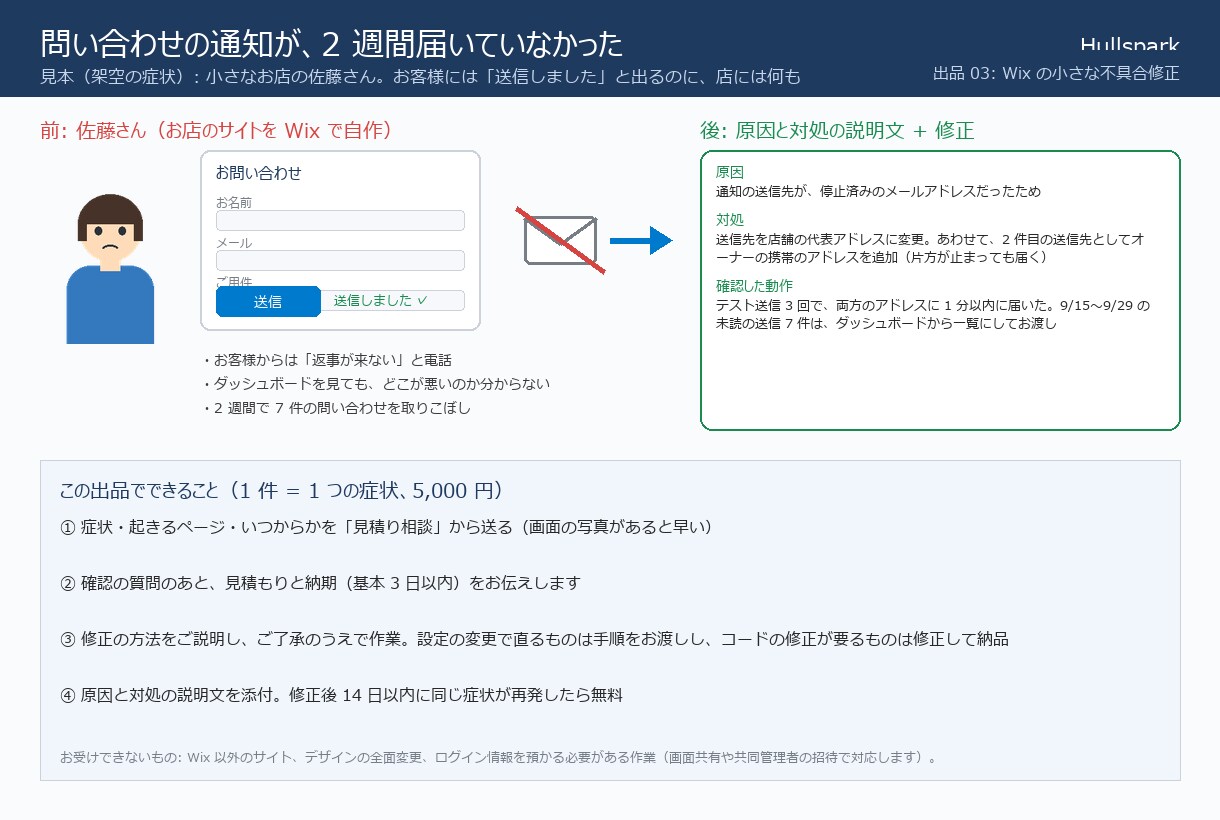Click the 対処 section label

click(730, 220)
